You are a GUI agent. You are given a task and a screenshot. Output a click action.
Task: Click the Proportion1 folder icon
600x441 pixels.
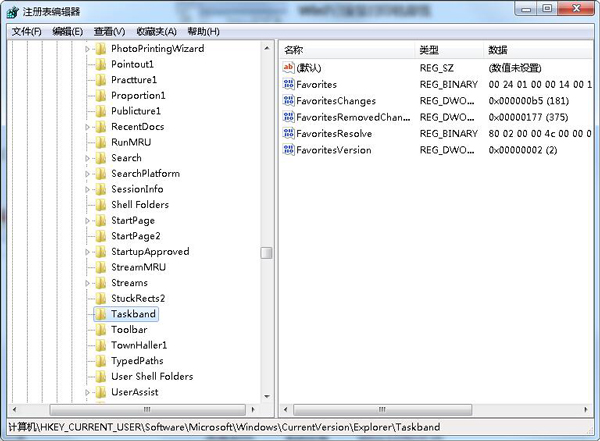click(x=101, y=95)
